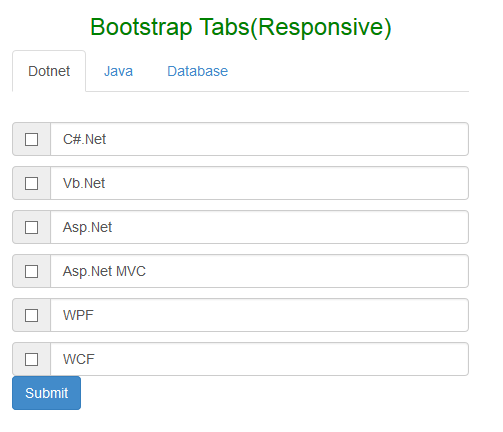This screenshot has width=503, height=432.
Task: Select the WCF checkbox
Action: coord(31,359)
